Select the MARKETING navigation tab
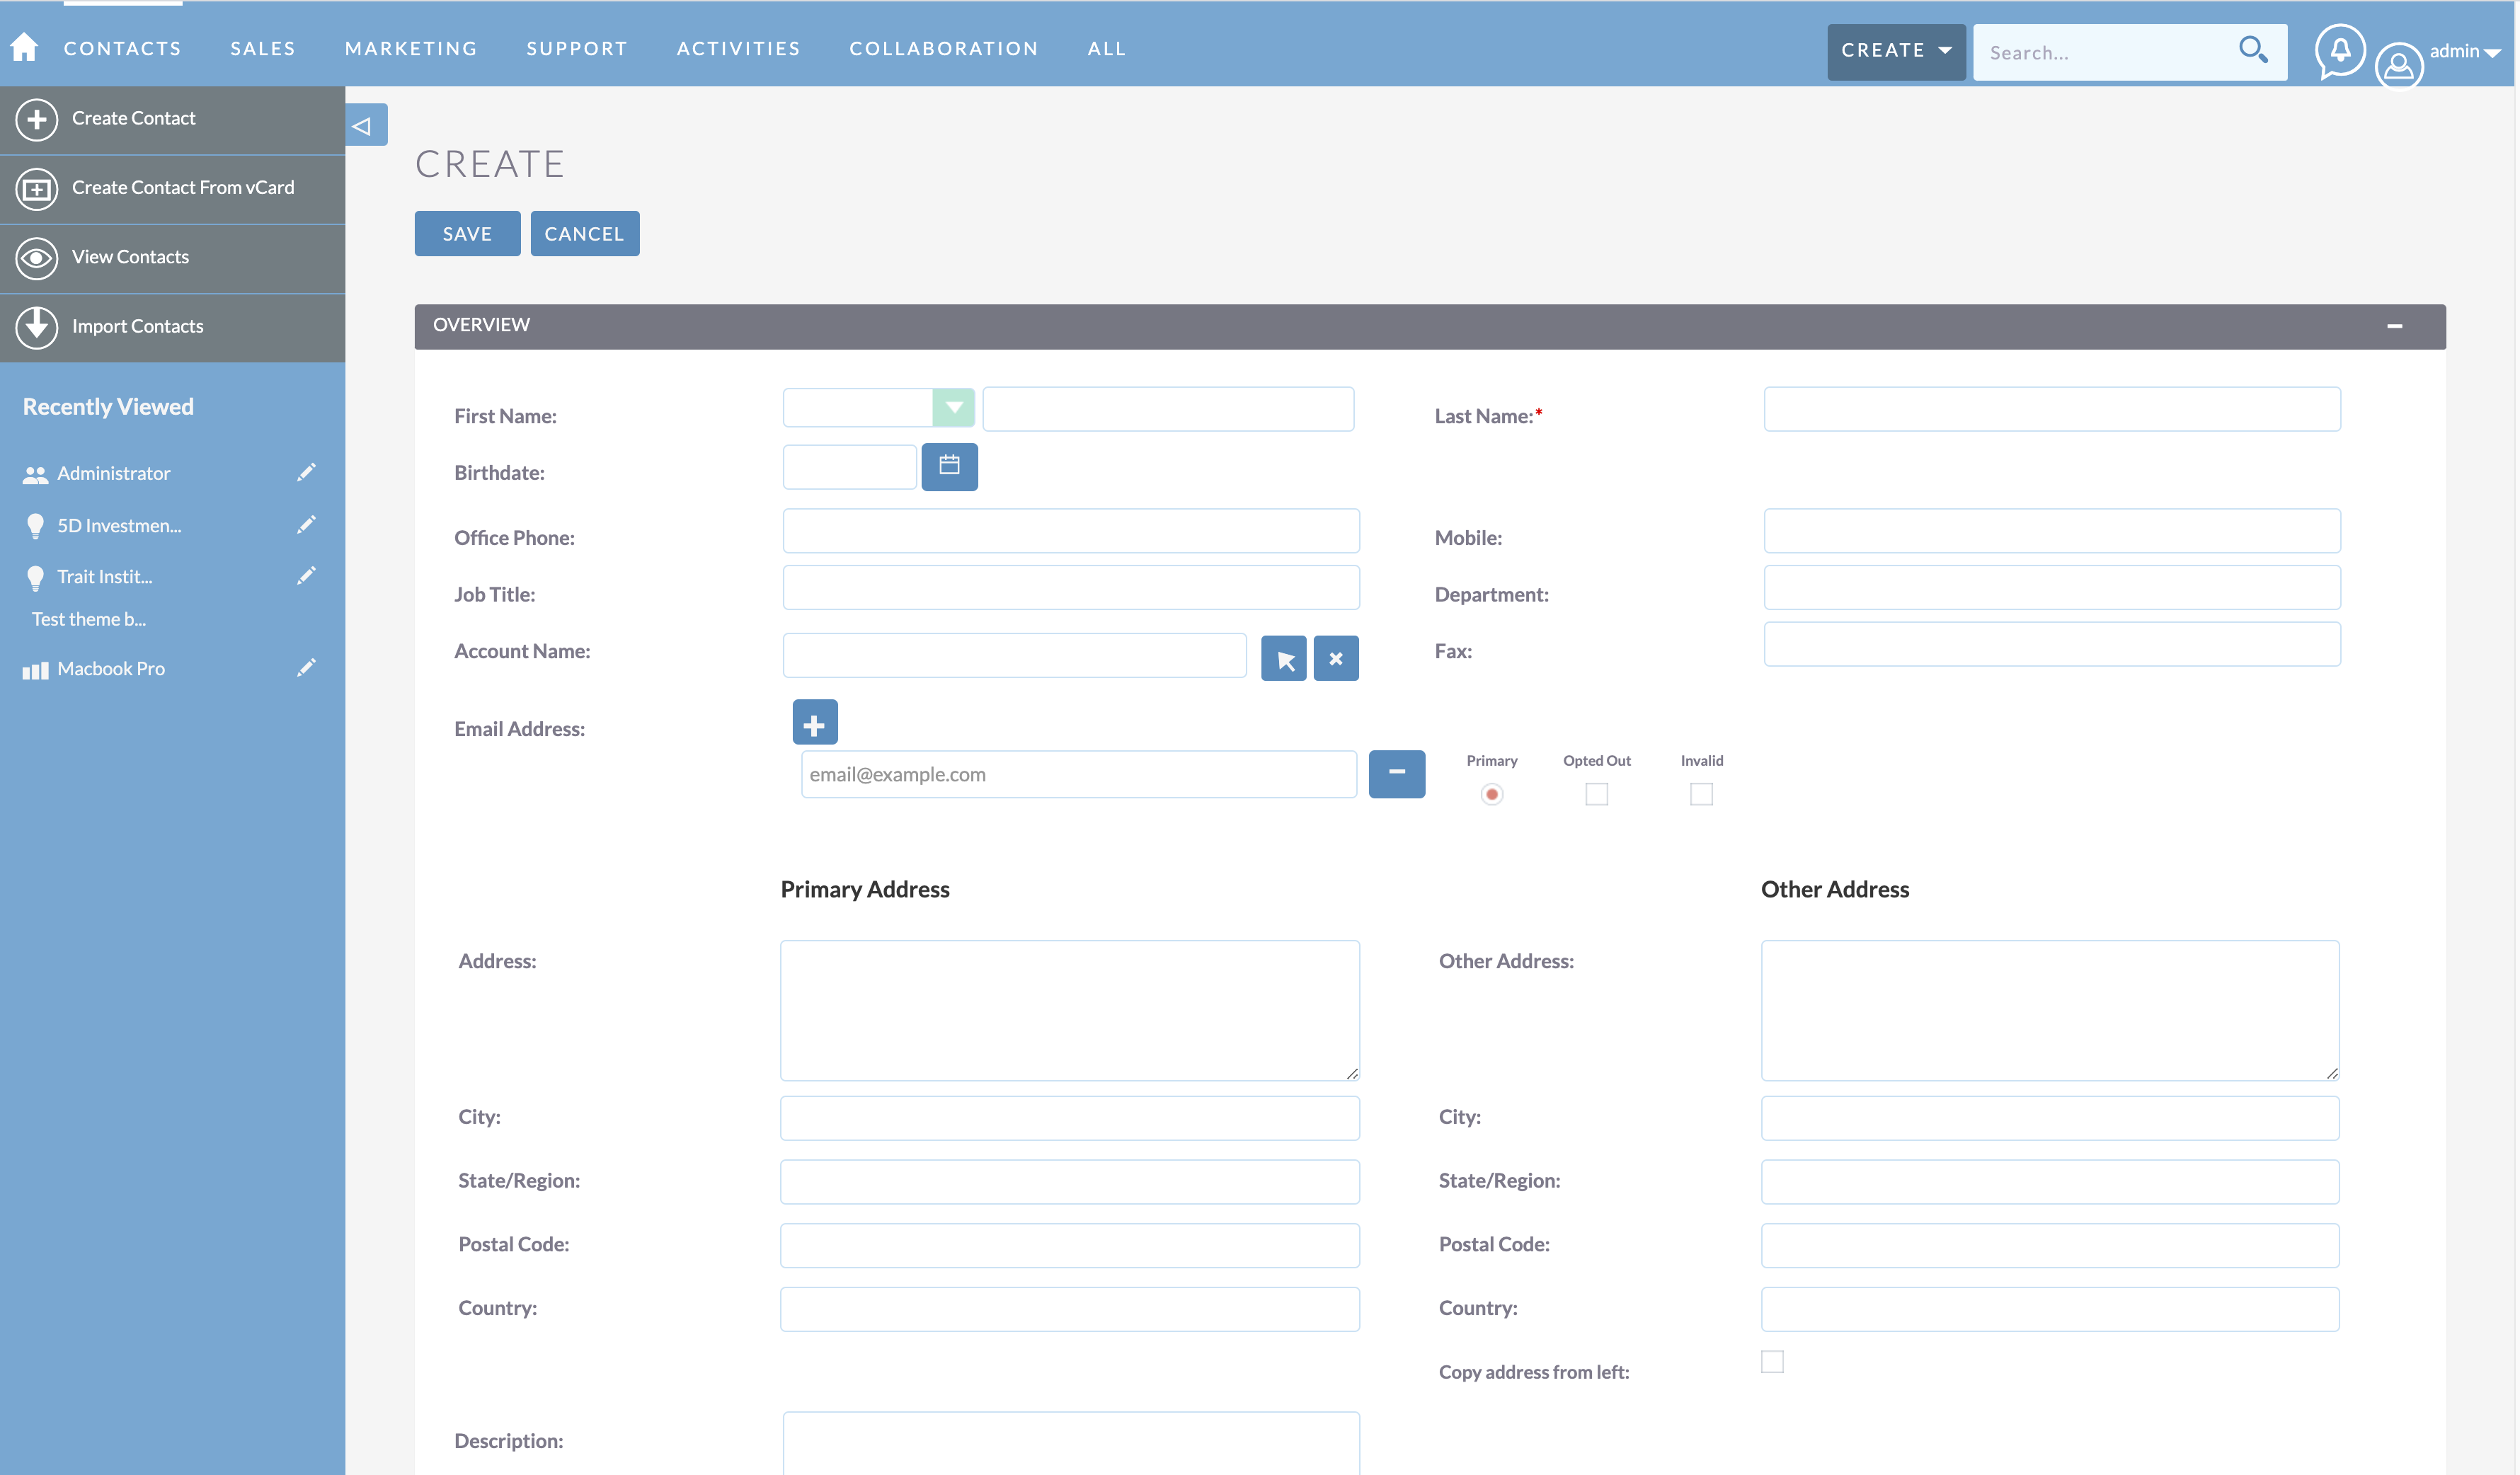 pos(411,47)
